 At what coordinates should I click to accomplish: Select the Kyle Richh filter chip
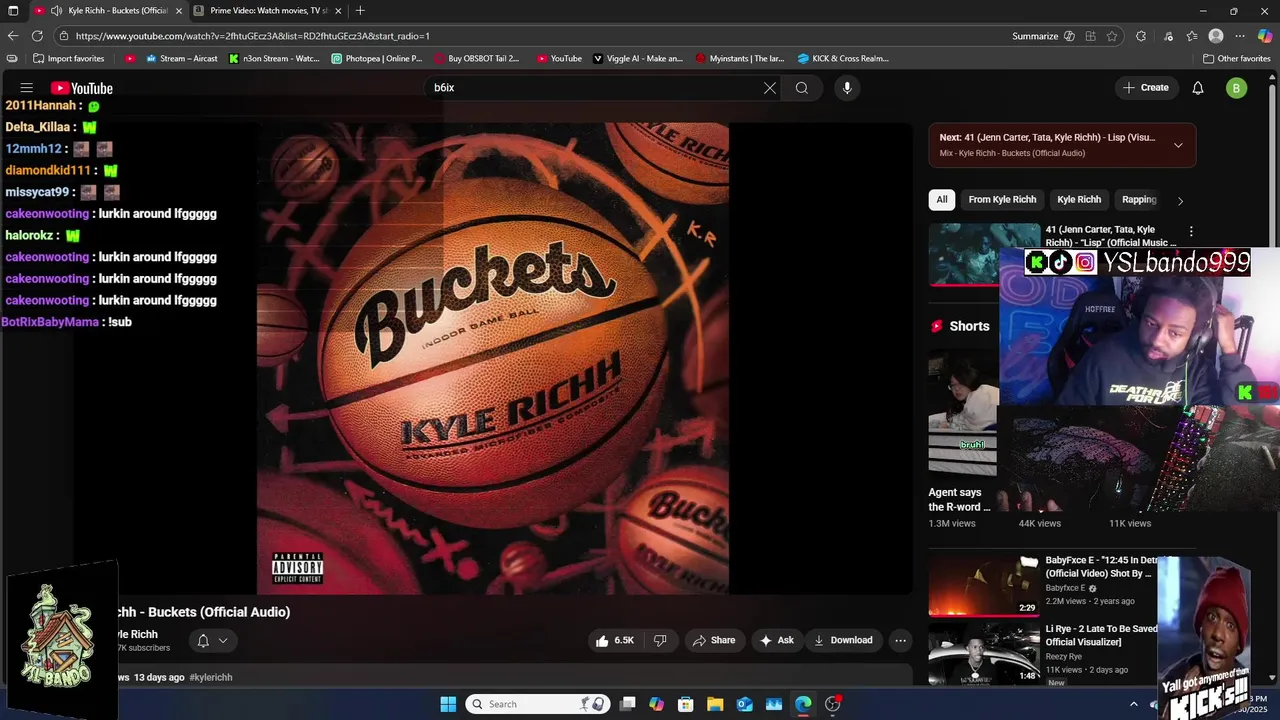point(1079,200)
